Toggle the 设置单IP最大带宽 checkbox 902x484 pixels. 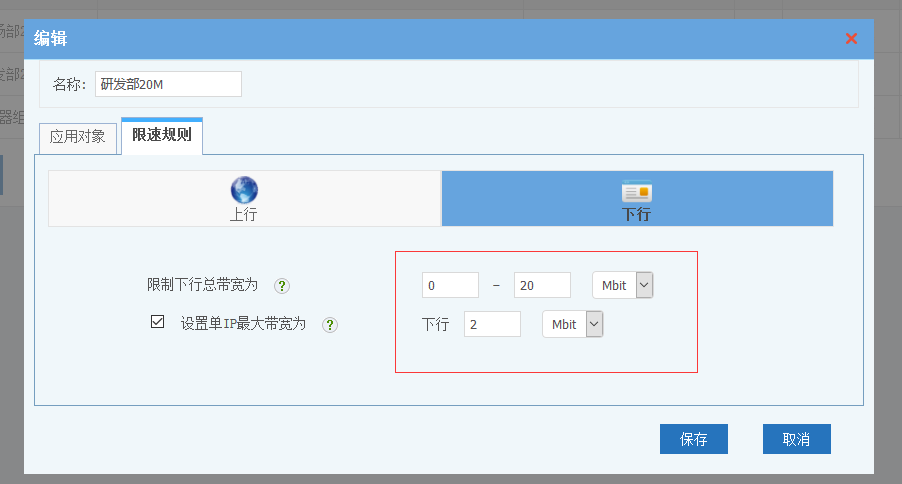click(157, 323)
